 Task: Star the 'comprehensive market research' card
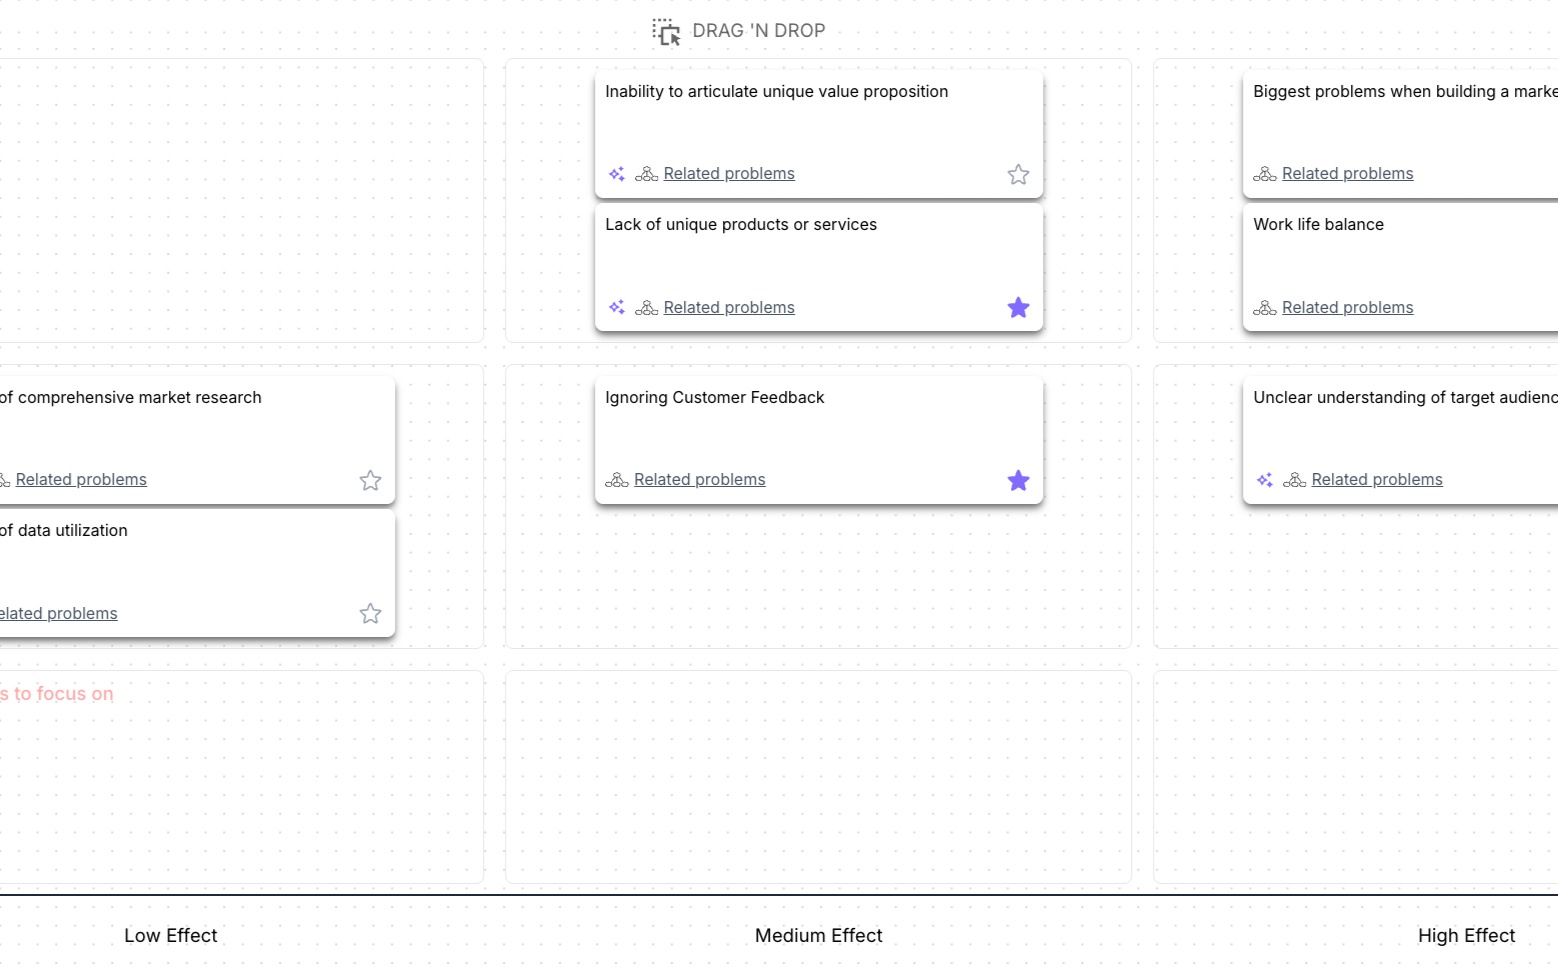370,481
